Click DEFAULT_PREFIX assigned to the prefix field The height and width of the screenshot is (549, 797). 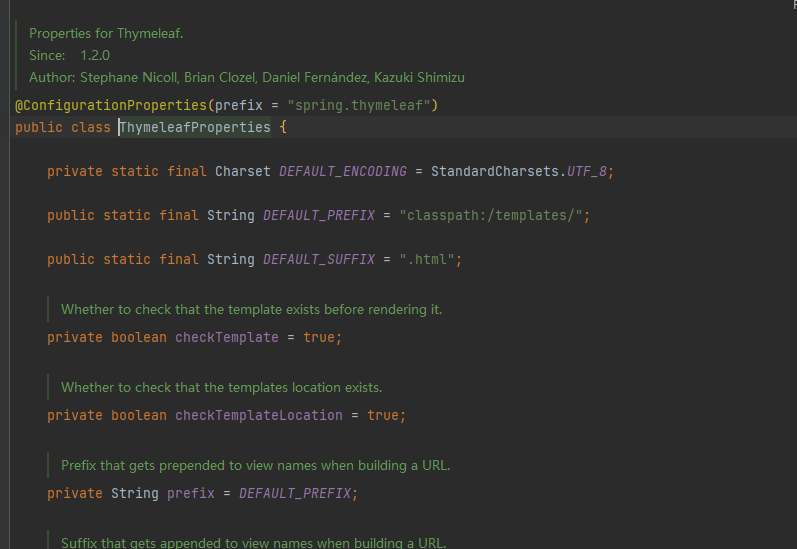(x=295, y=494)
